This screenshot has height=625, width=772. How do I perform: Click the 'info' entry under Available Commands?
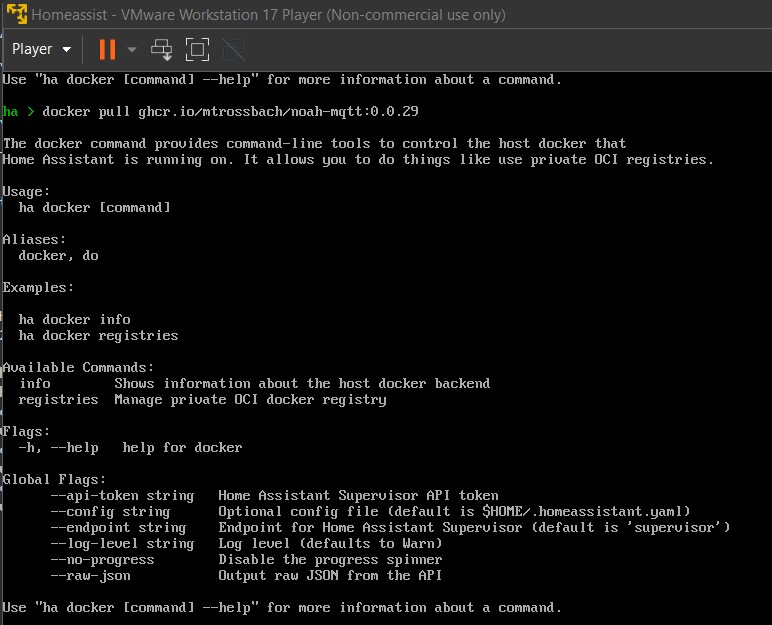[35, 384]
